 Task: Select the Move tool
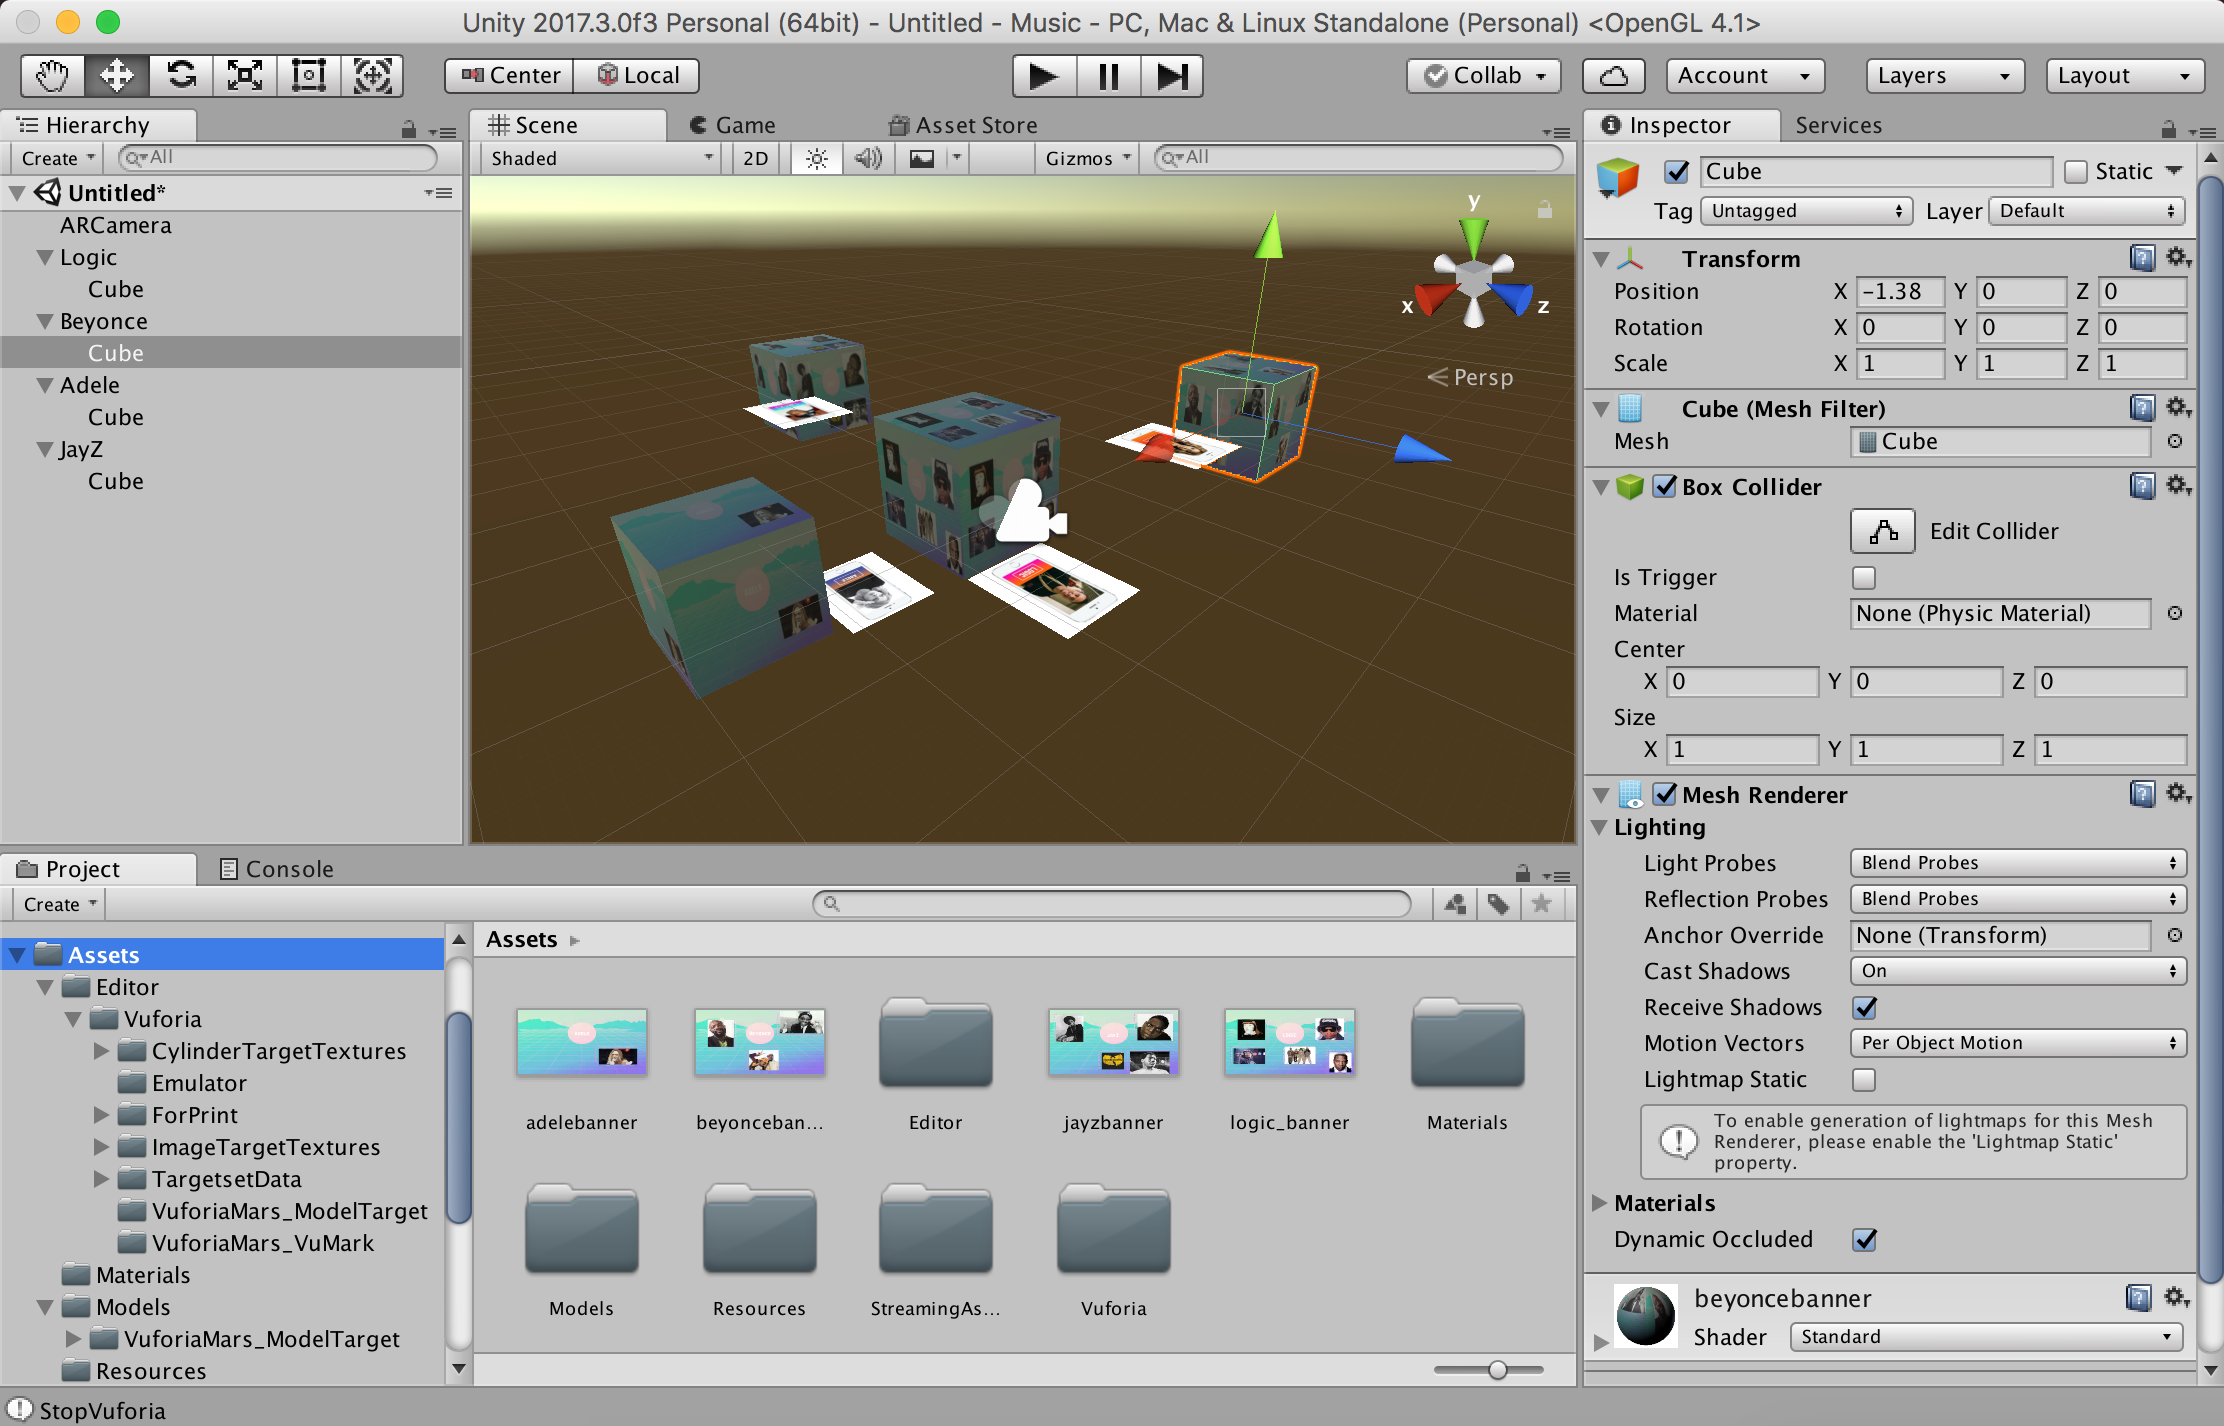coord(117,76)
